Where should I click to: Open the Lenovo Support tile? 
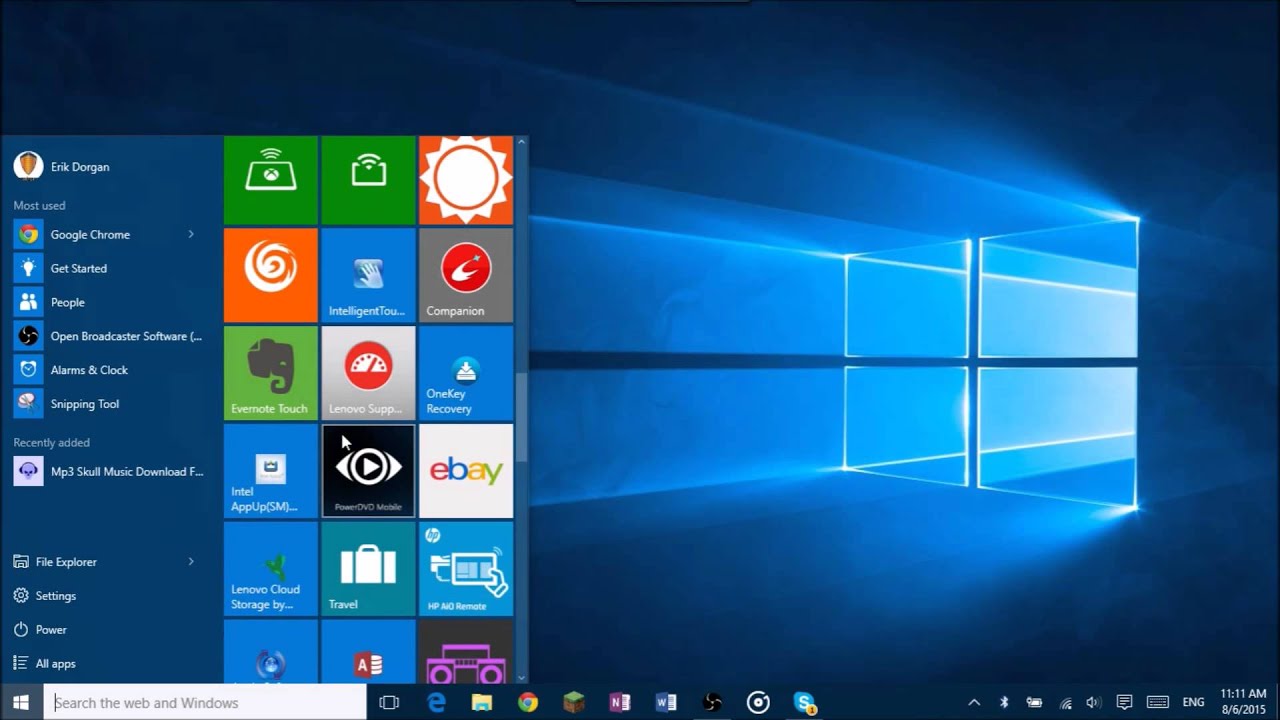(x=368, y=373)
